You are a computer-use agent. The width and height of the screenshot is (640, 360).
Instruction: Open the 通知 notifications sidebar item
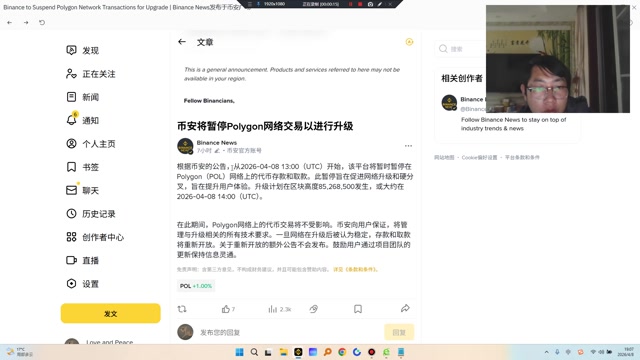pyautogui.click(x=83, y=120)
